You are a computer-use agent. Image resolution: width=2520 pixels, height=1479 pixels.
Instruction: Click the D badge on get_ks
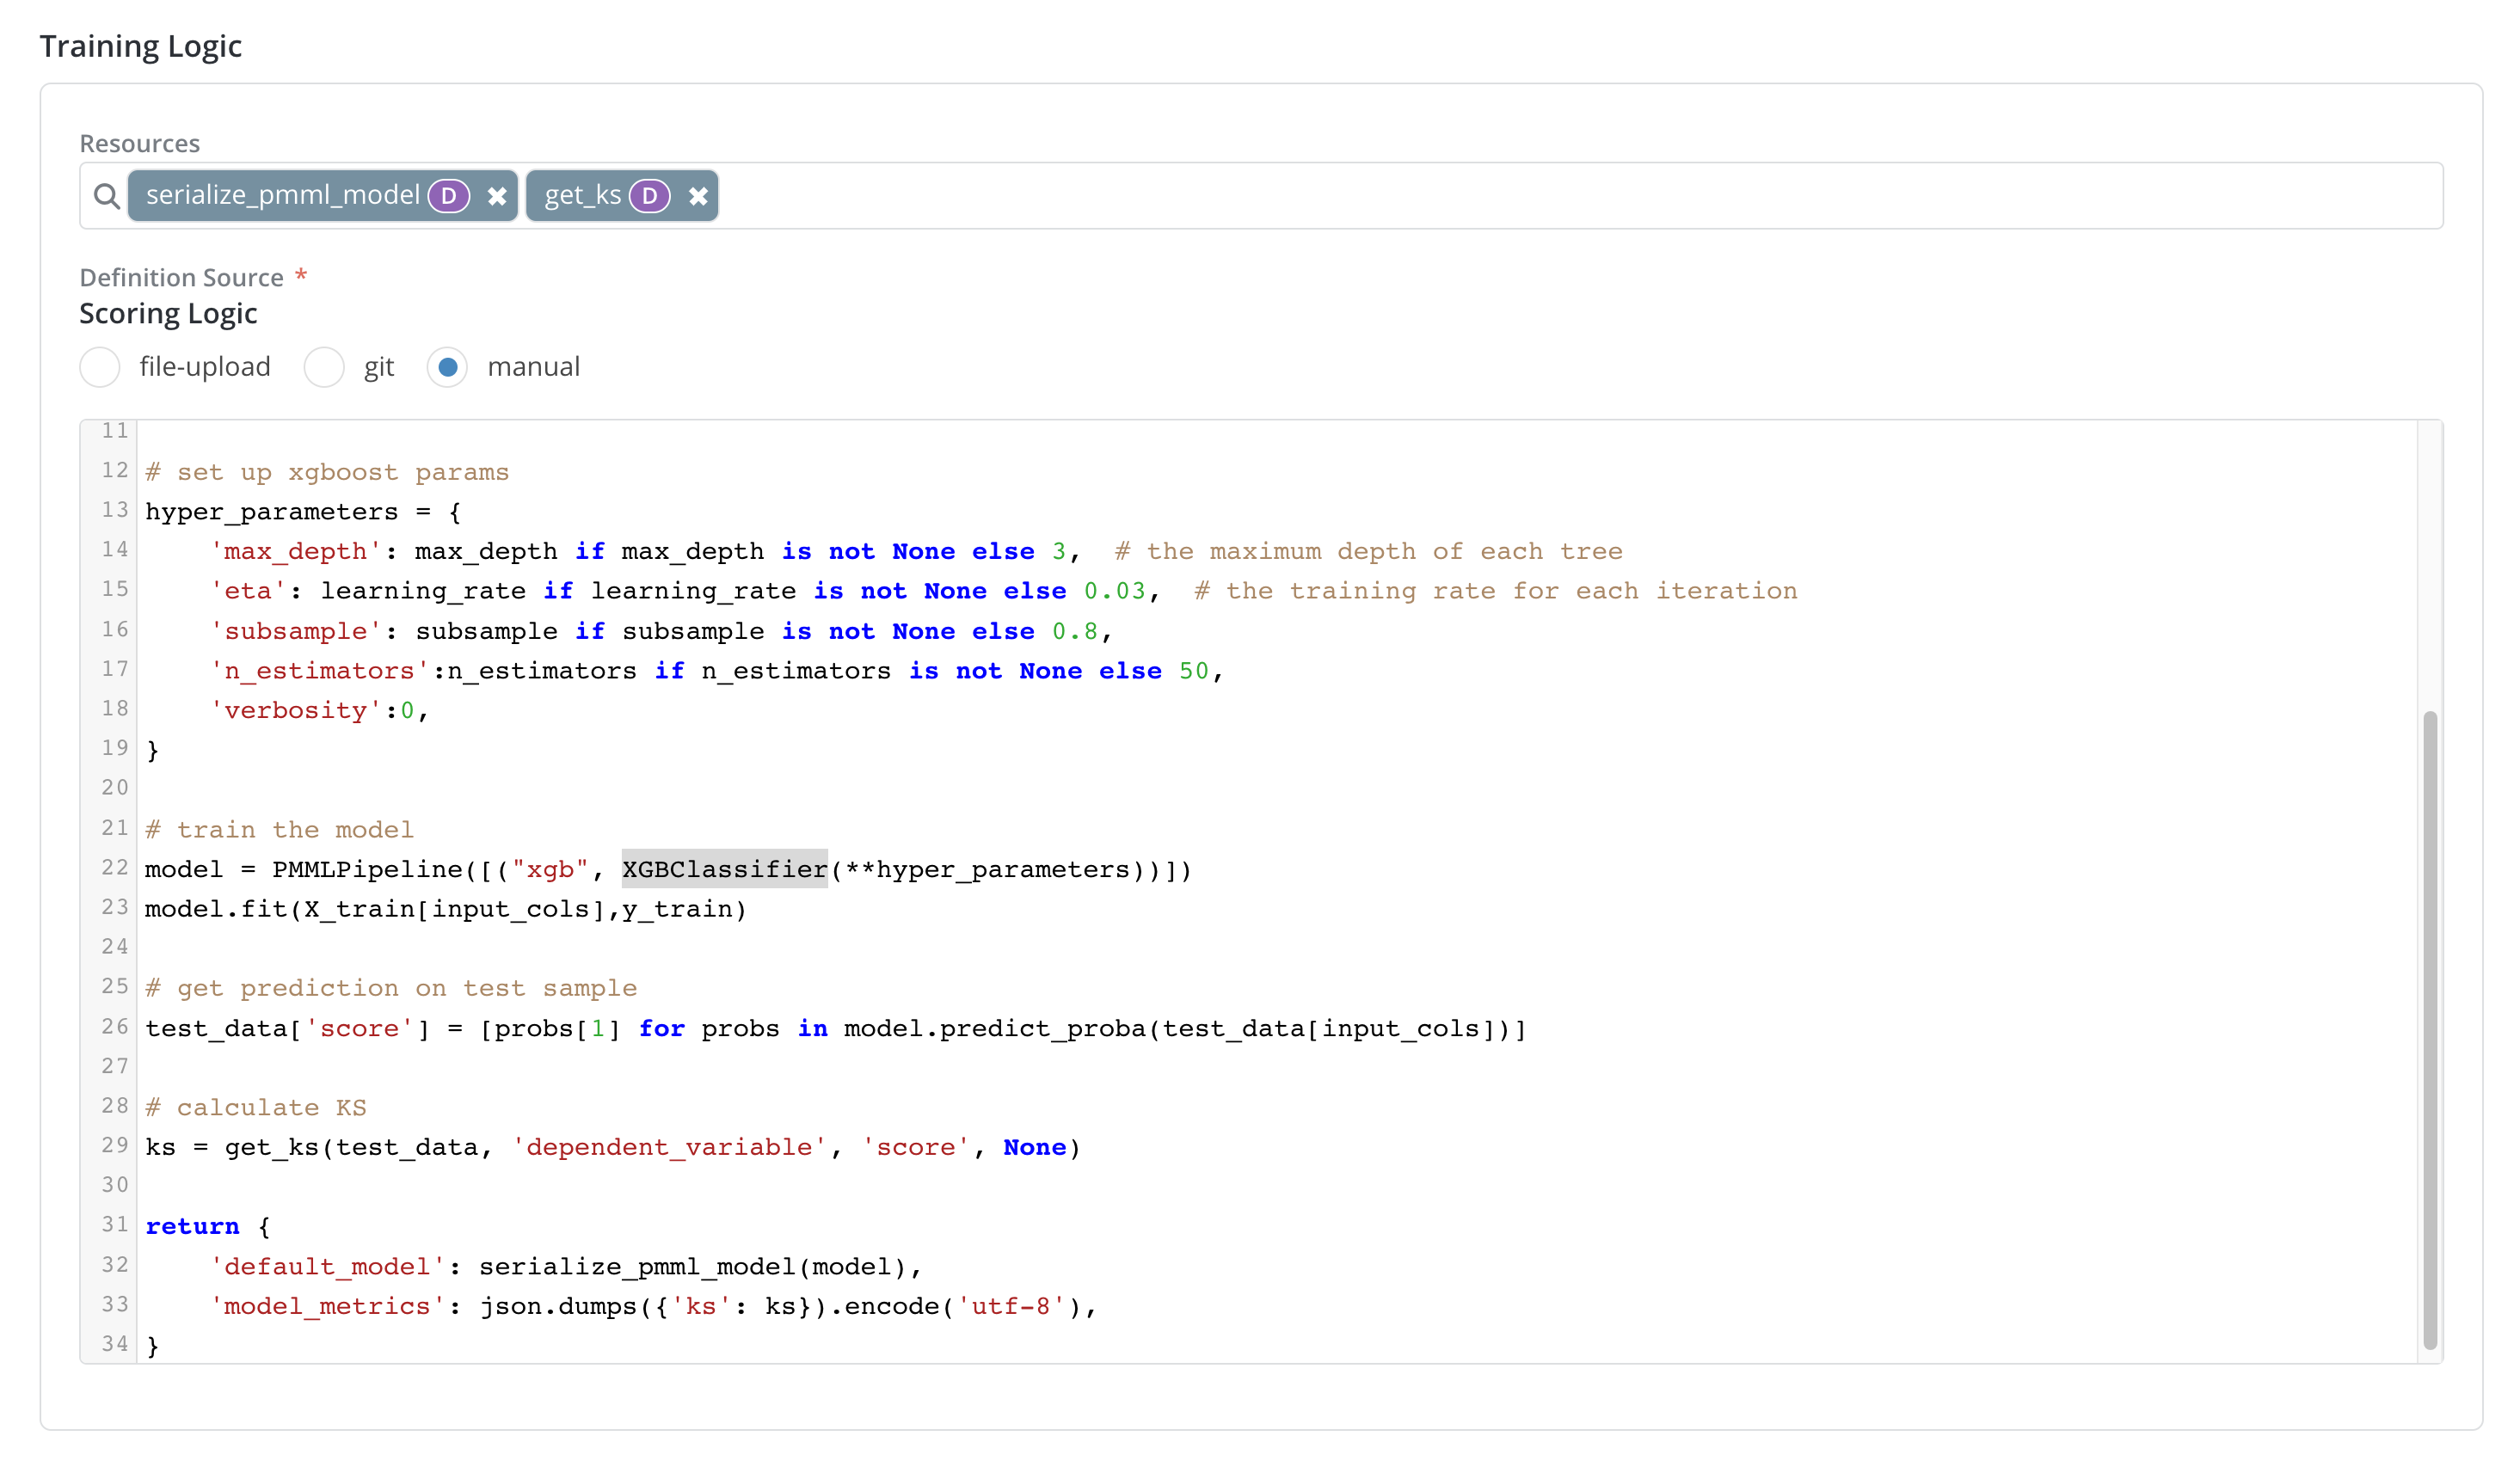click(x=649, y=196)
